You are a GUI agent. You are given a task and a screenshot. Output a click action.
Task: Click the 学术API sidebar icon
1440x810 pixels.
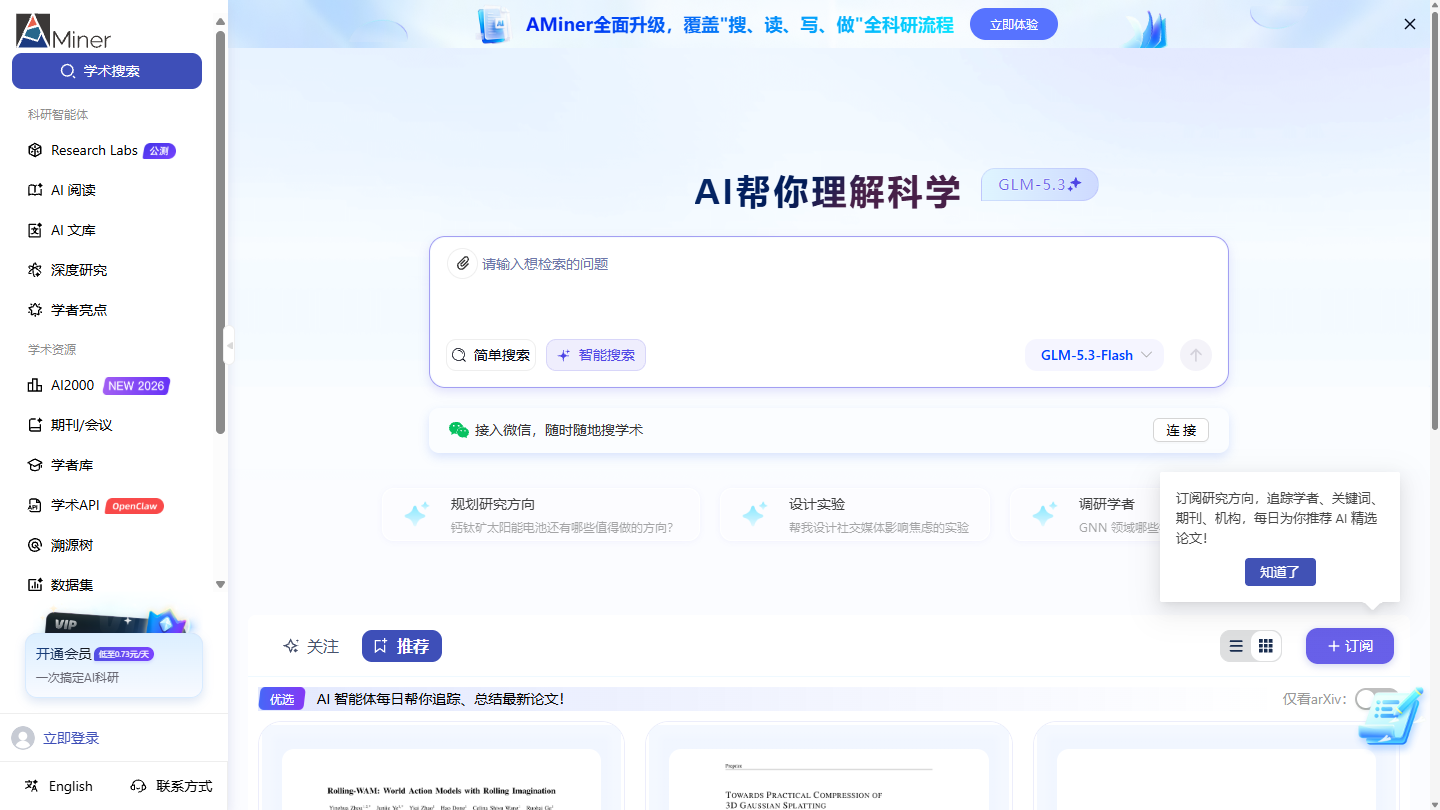(x=34, y=505)
